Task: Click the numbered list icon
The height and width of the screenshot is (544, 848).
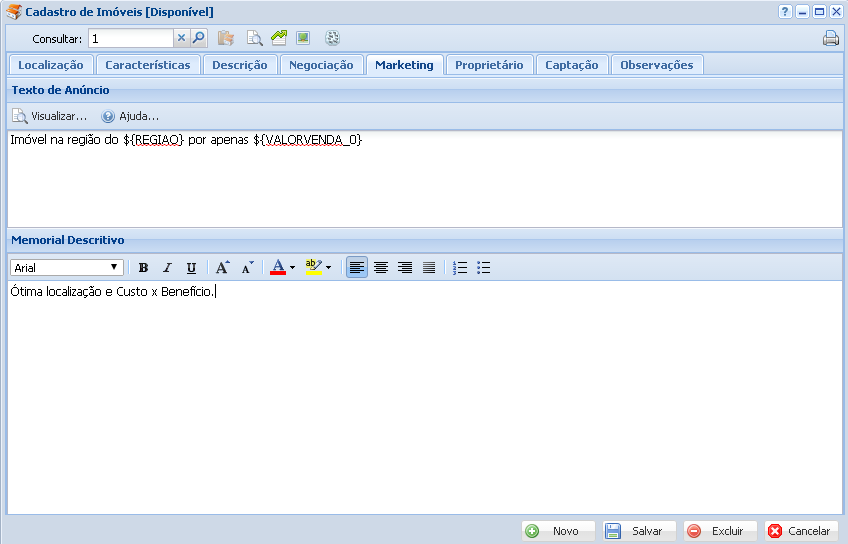Action: point(460,268)
